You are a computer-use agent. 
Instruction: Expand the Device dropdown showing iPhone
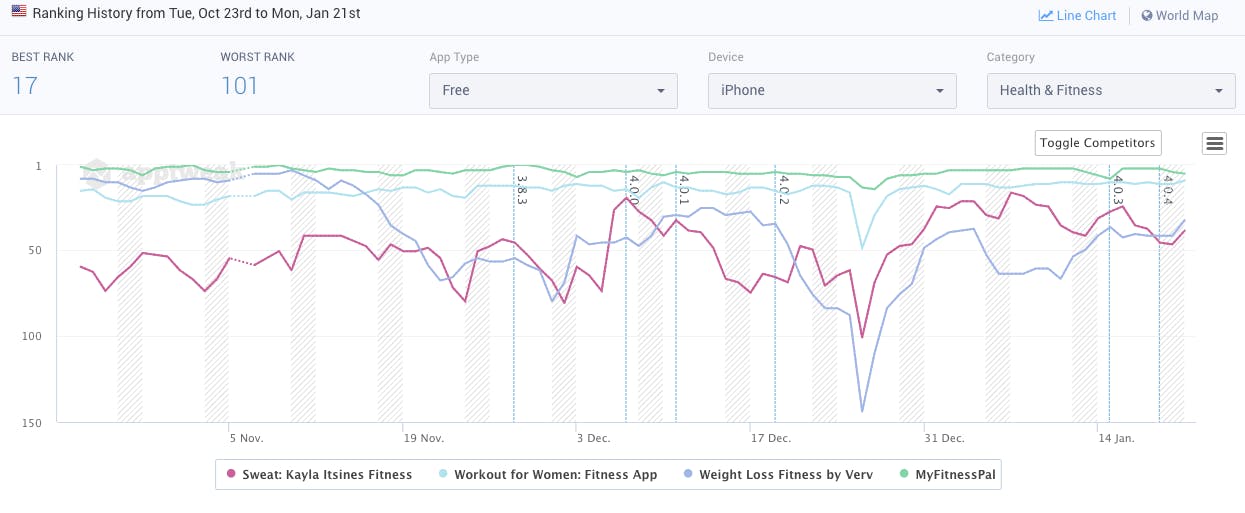point(832,90)
